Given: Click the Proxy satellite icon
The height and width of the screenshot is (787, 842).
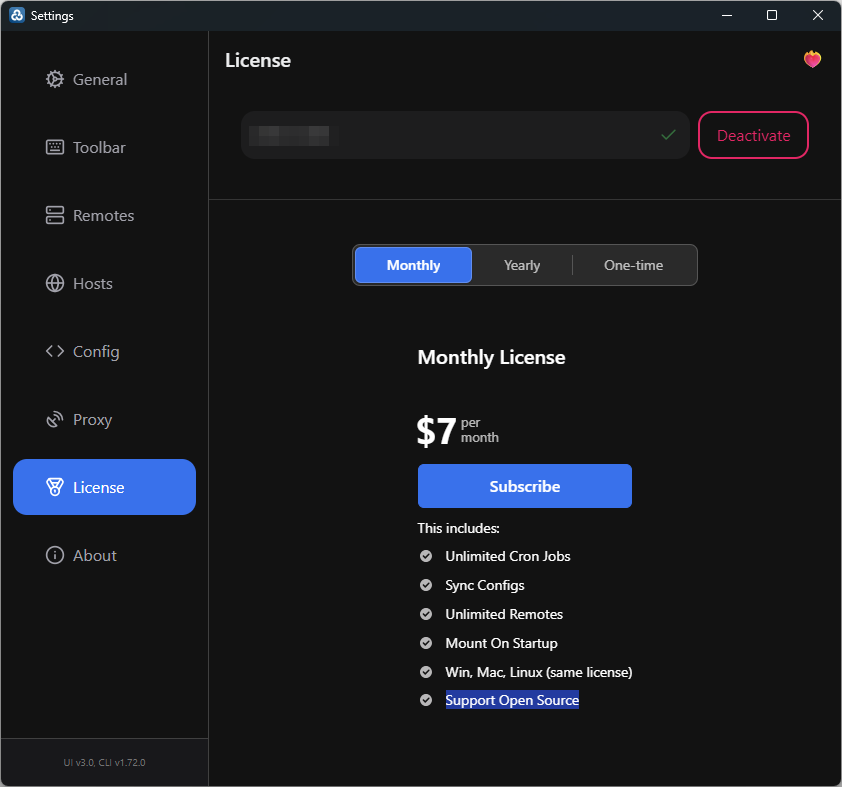Looking at the screenshot, I should [55, 419].
